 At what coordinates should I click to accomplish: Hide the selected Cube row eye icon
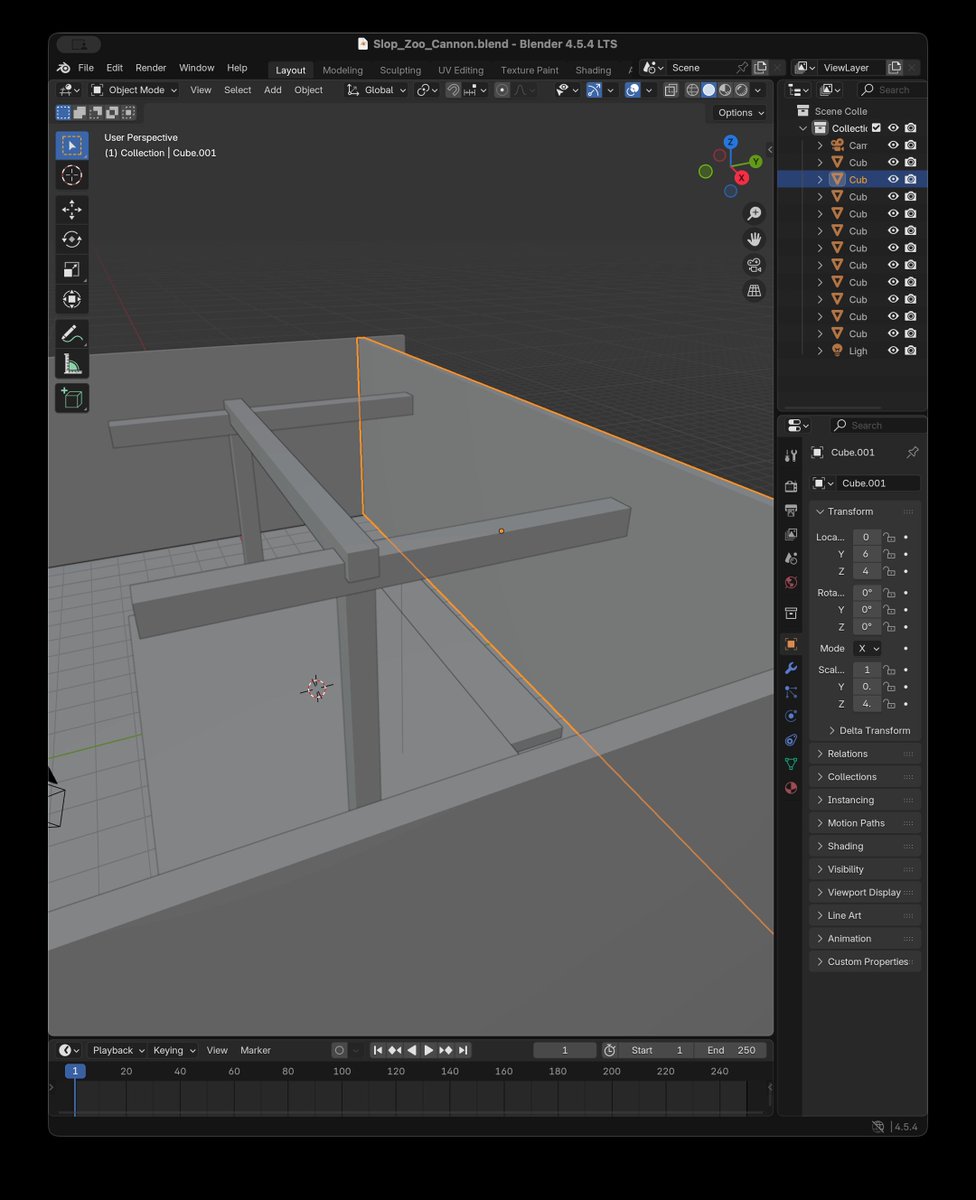(893, 180)
